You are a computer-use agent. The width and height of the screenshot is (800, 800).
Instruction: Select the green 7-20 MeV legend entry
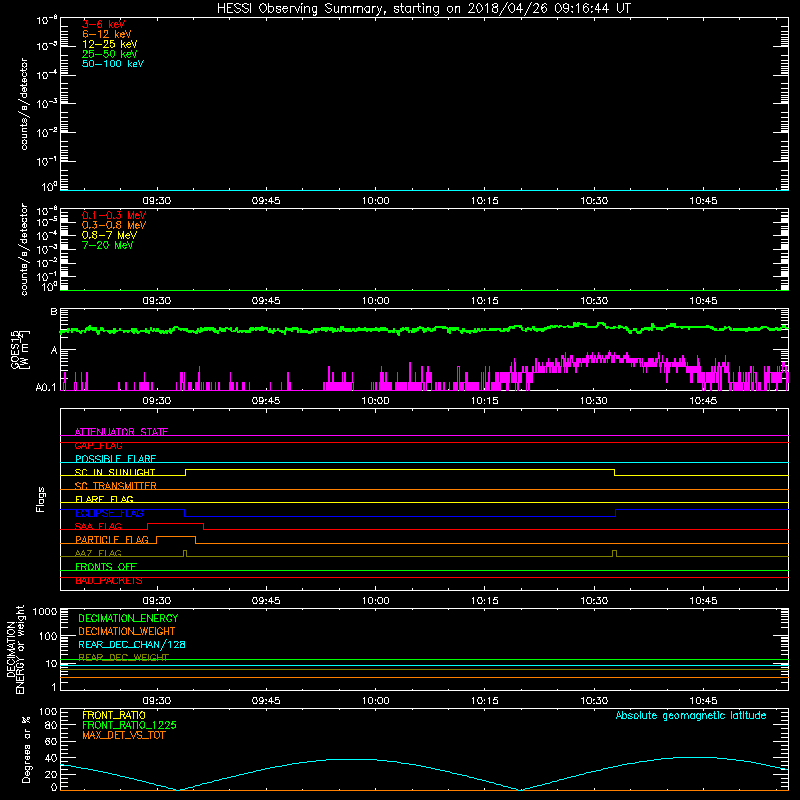108,245
